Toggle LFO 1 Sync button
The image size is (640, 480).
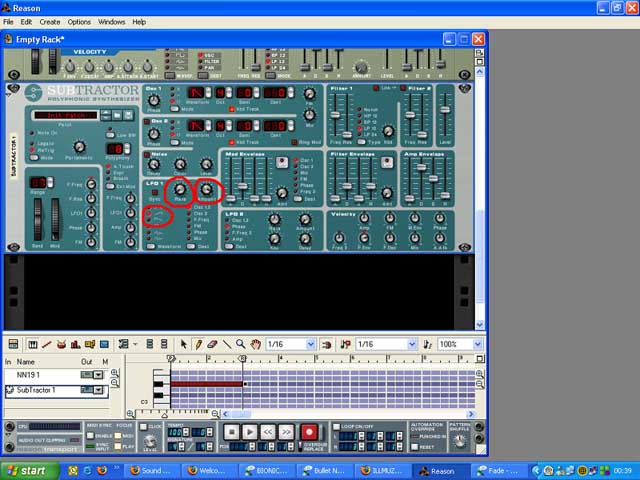(x=155, y=192)
